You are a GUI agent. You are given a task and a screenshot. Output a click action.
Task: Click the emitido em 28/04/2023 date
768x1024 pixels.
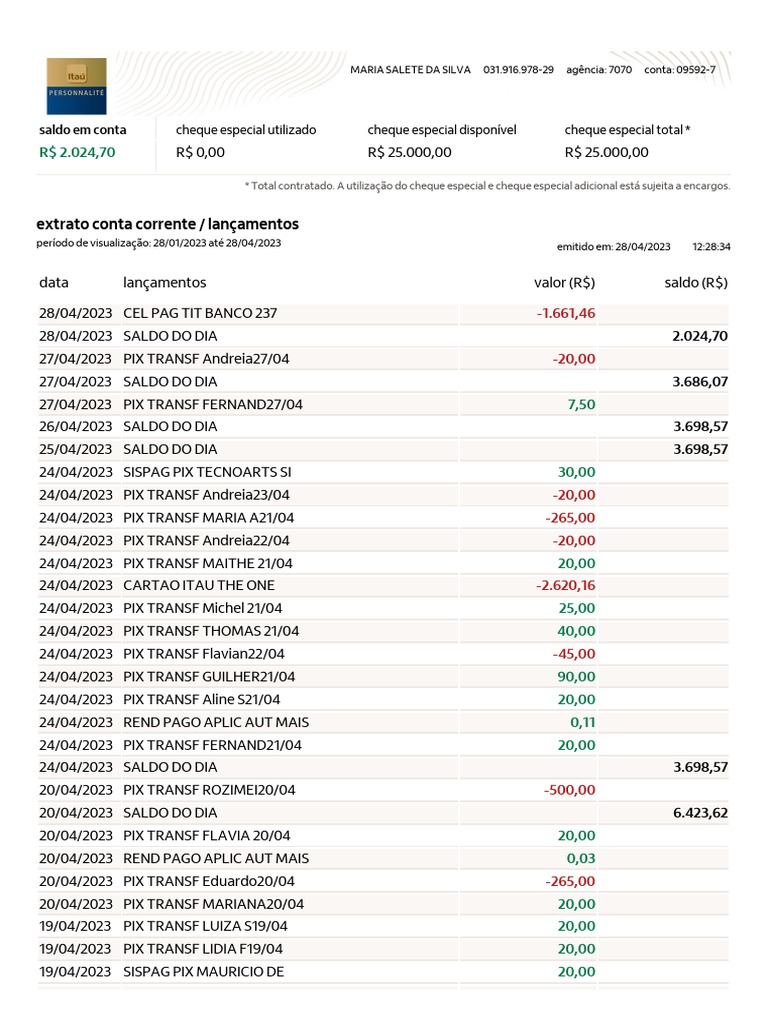tap(614, 247)
